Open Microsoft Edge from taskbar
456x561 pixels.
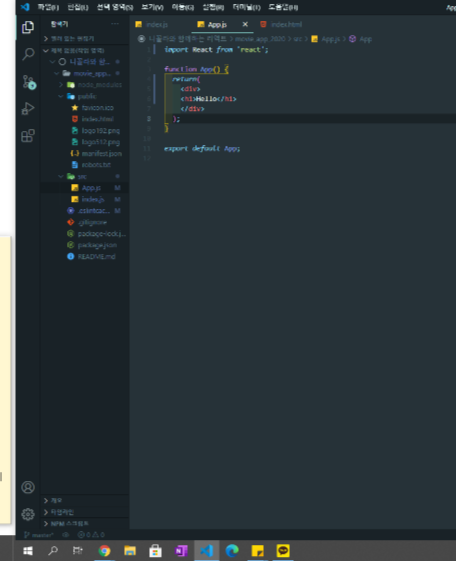pyautogui.click(x=232, y=550)
